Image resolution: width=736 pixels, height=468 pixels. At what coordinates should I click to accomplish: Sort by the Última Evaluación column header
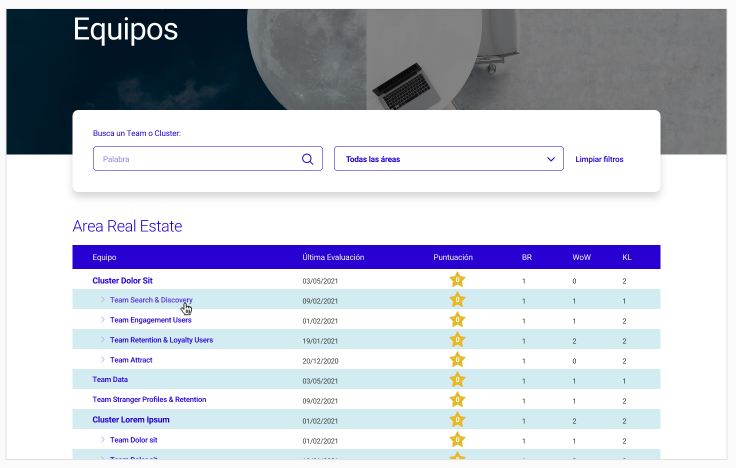(x=333, y=257)
